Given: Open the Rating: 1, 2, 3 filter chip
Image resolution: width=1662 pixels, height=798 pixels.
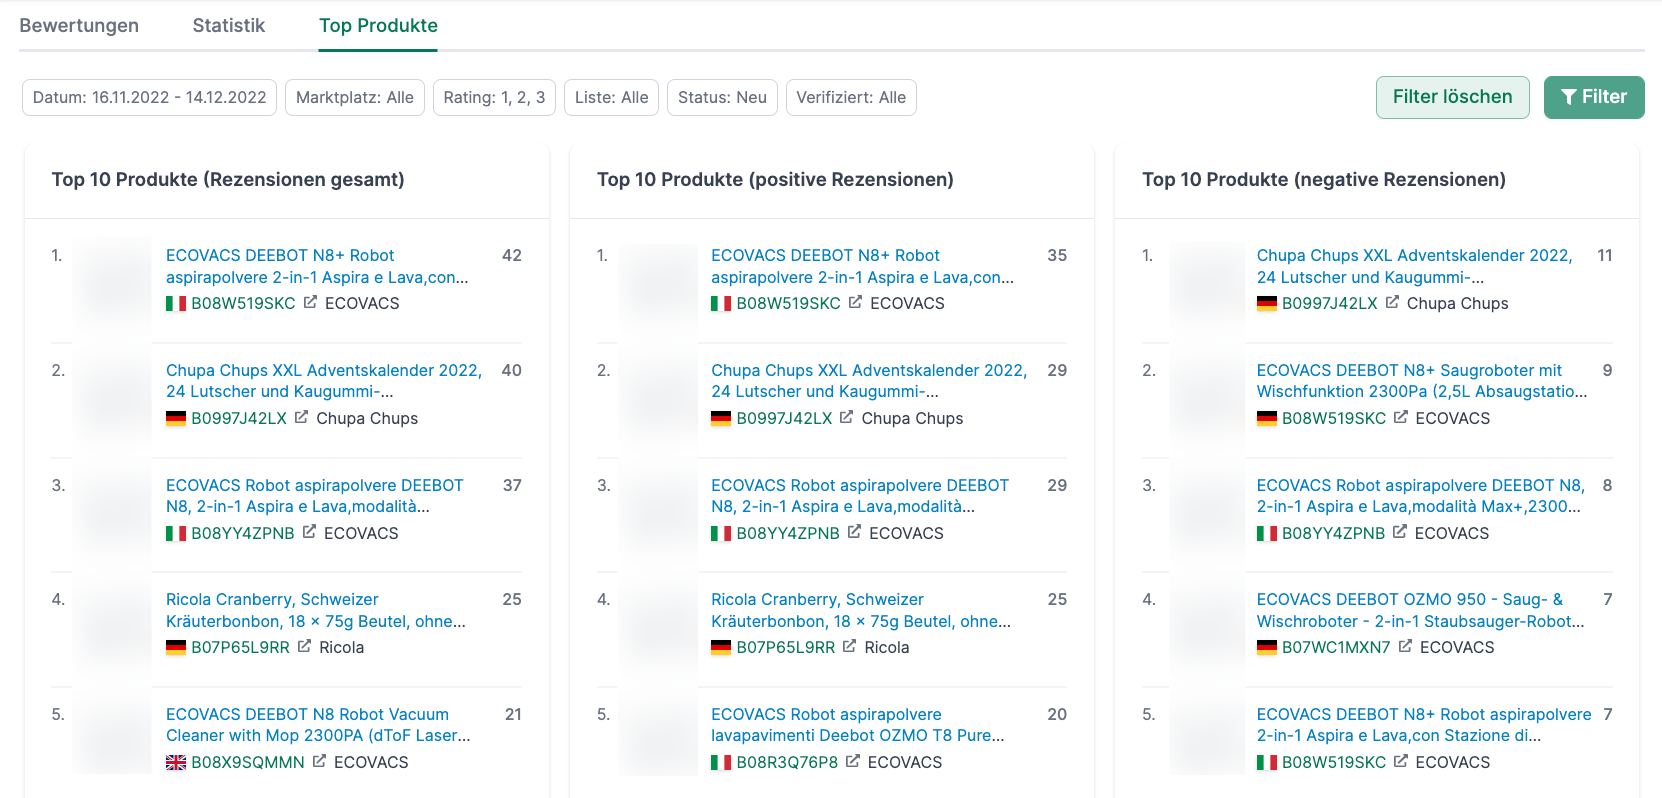Looking at the screenshot, I should [494, 97].
